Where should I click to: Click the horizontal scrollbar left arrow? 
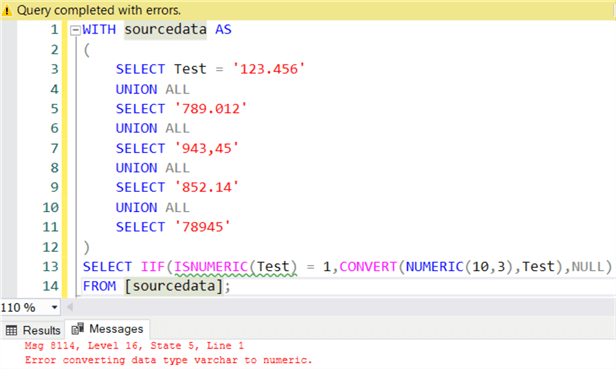[70, 307]
